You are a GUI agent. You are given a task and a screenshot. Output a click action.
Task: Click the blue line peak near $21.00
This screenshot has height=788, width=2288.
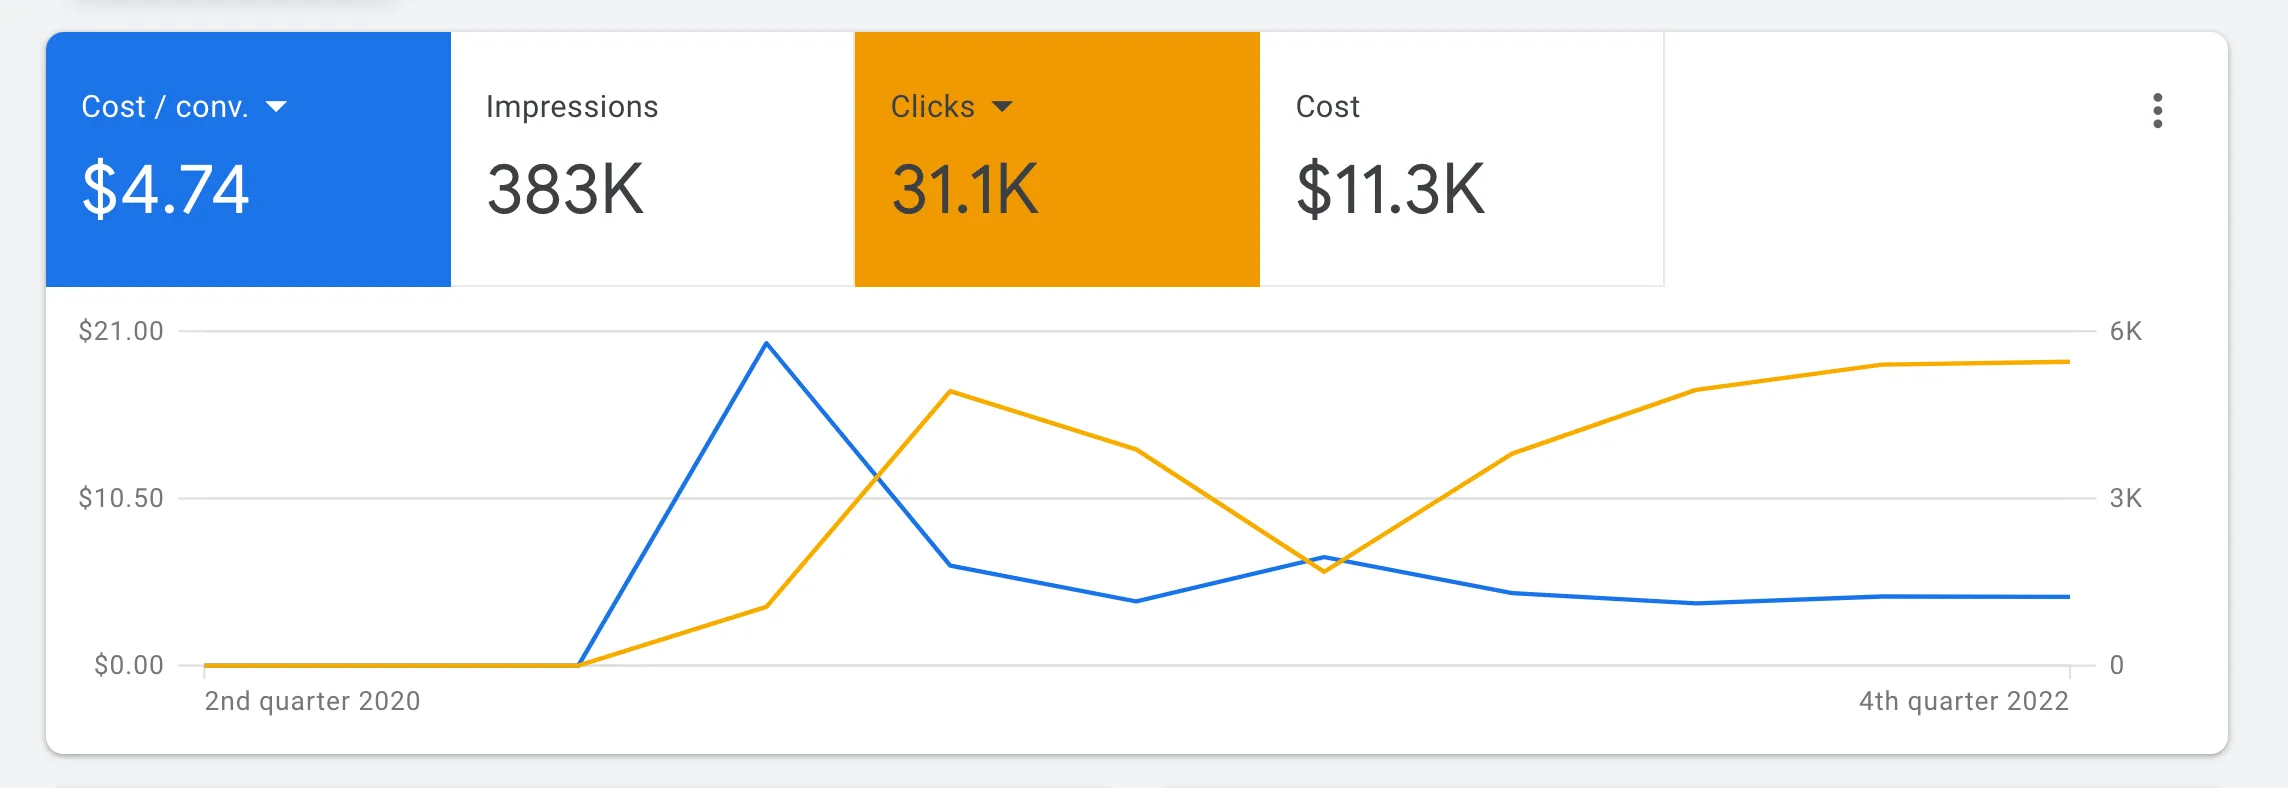point(766,344)
